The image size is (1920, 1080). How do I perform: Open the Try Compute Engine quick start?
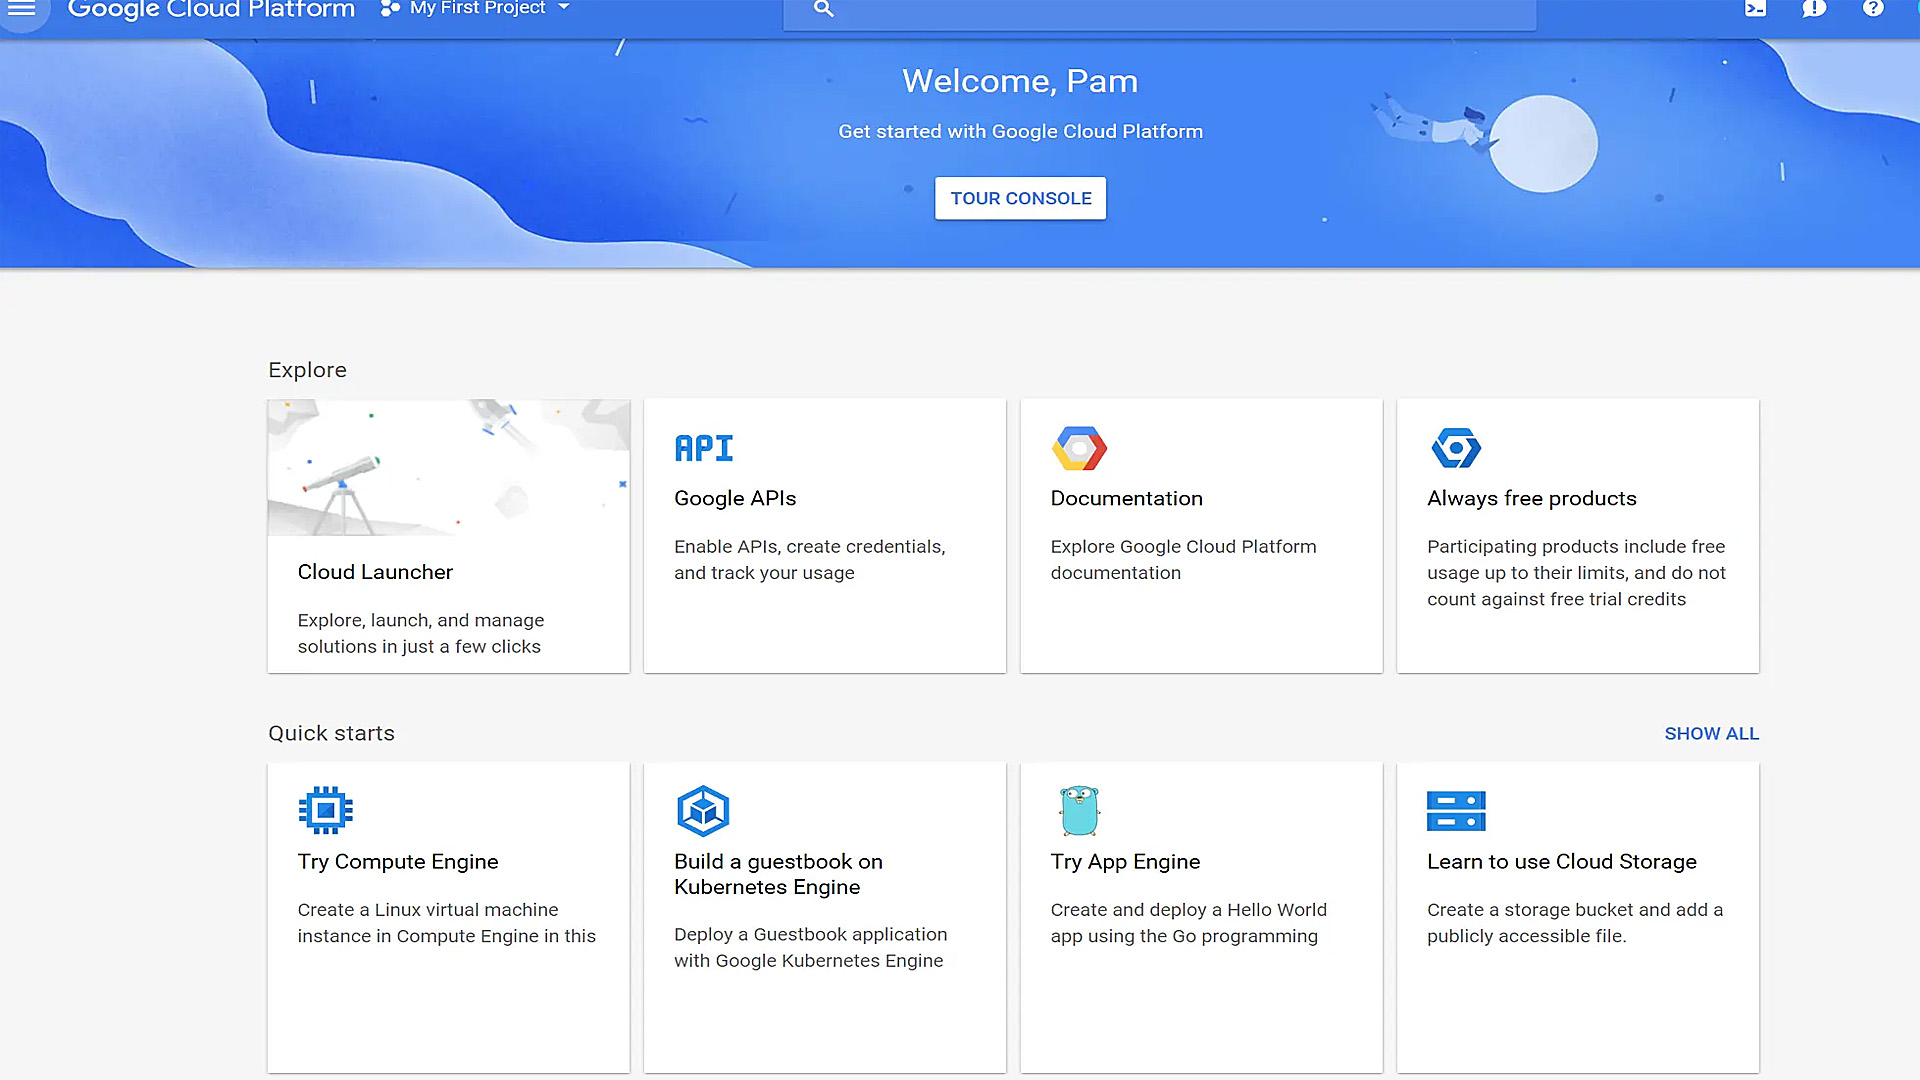(397, 862)
